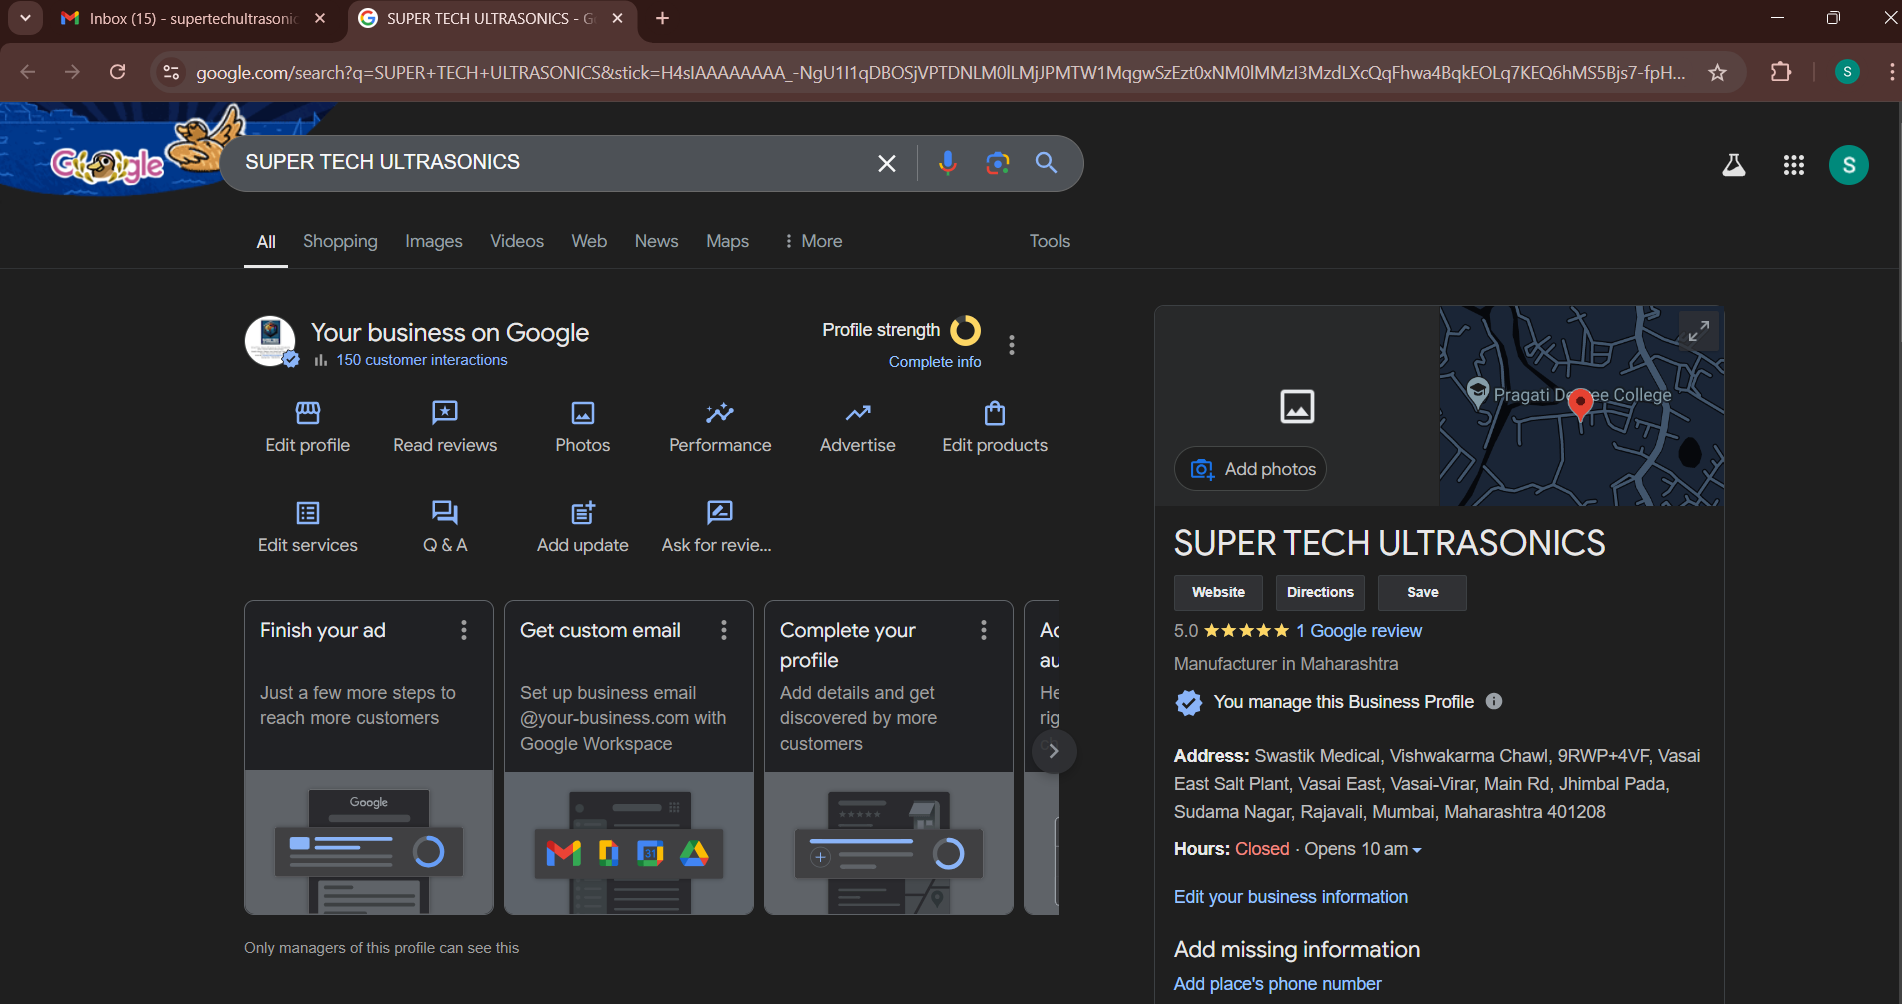Switch to the Images results tab
Viewport: 1902px width, 1004px height.
pyautogui.click(x=433, y=241)
